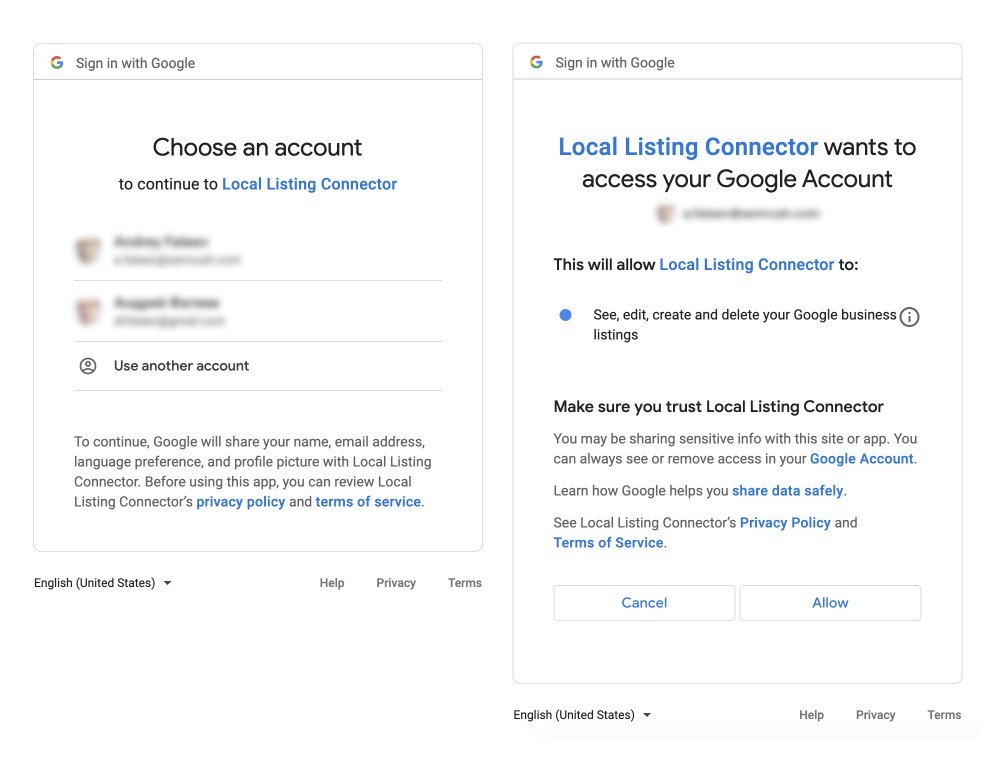Click the Cancel button

644,602
